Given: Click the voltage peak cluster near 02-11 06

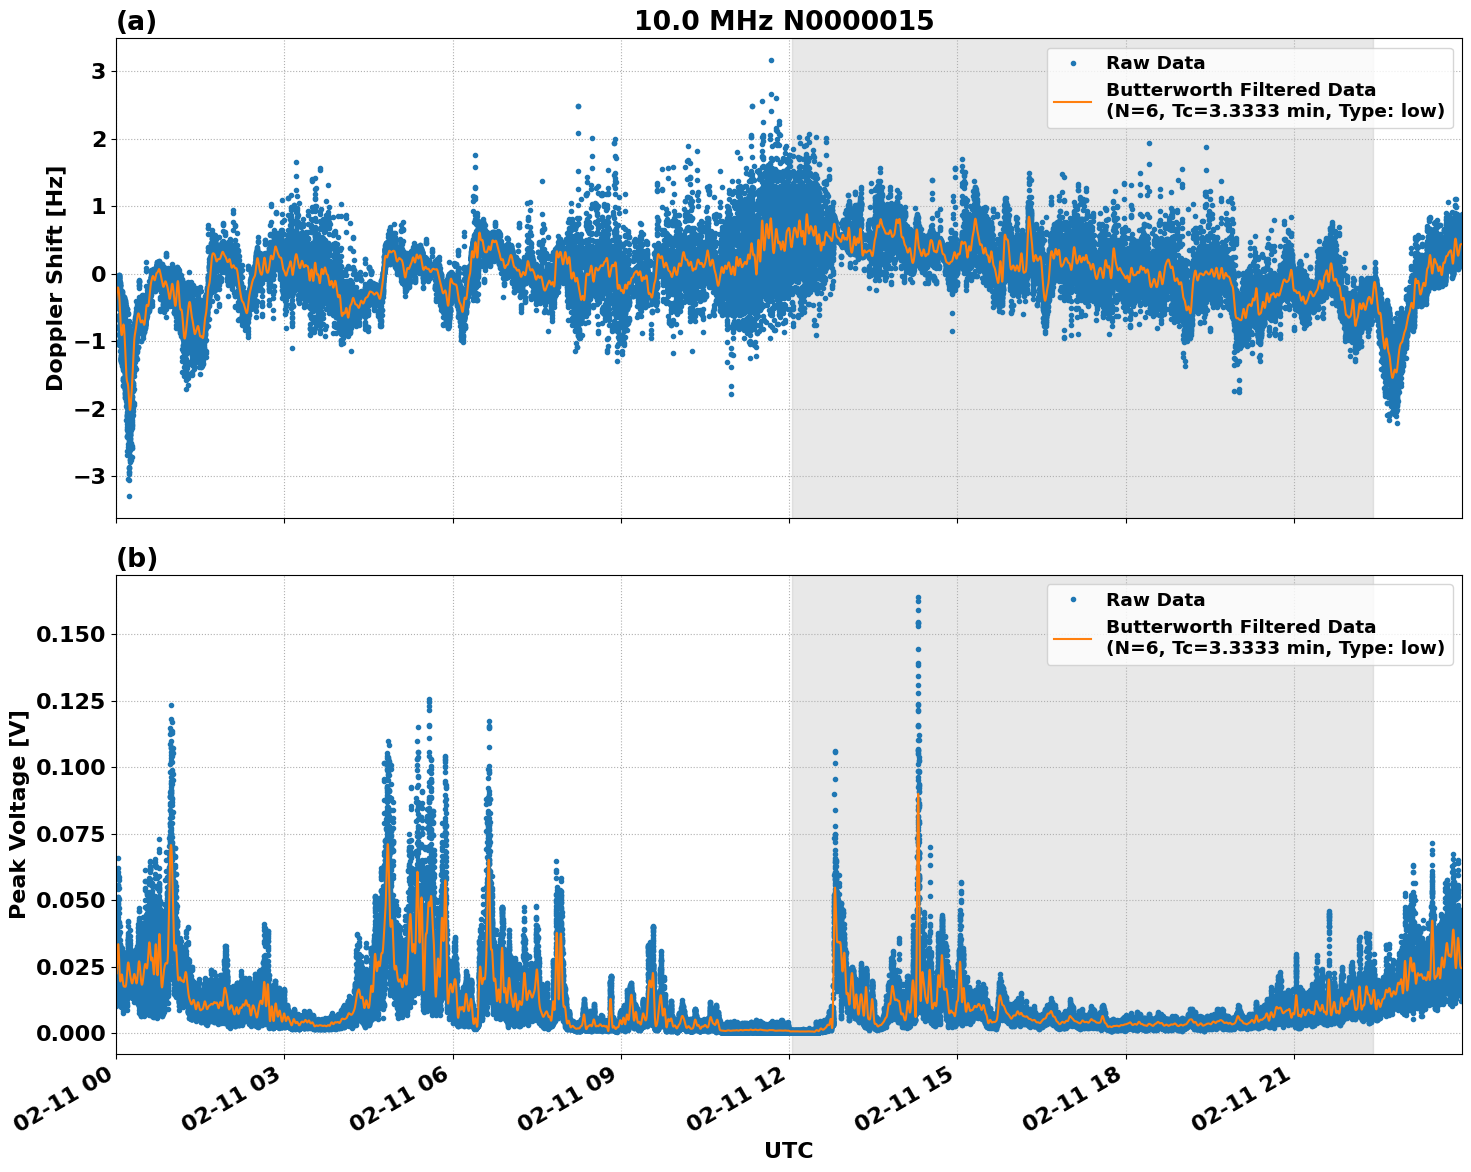Looking at the screenshot, I should tap(427, 700).
